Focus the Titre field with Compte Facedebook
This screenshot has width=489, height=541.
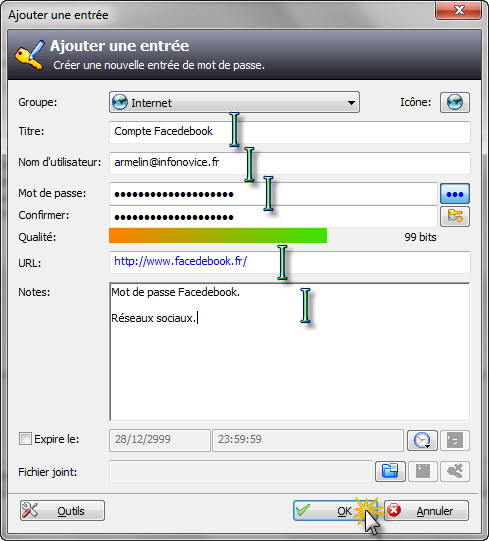click(x=290, y=132)
